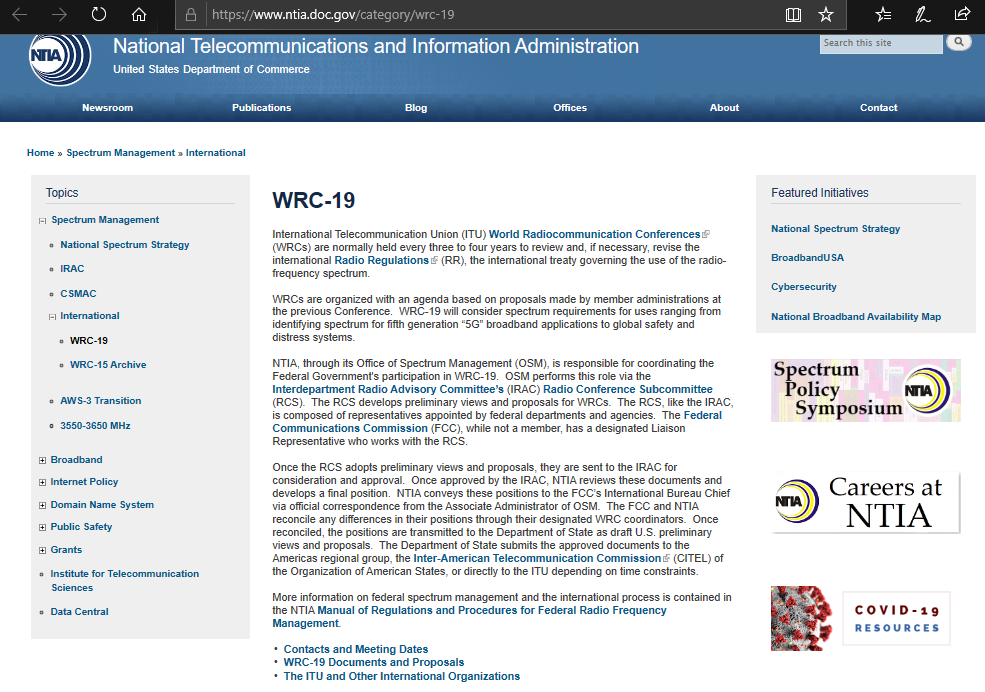Open WRC-15 Archive topic
Image resolution: width=985 pixels, height=692 pixels.
point(108,364)
